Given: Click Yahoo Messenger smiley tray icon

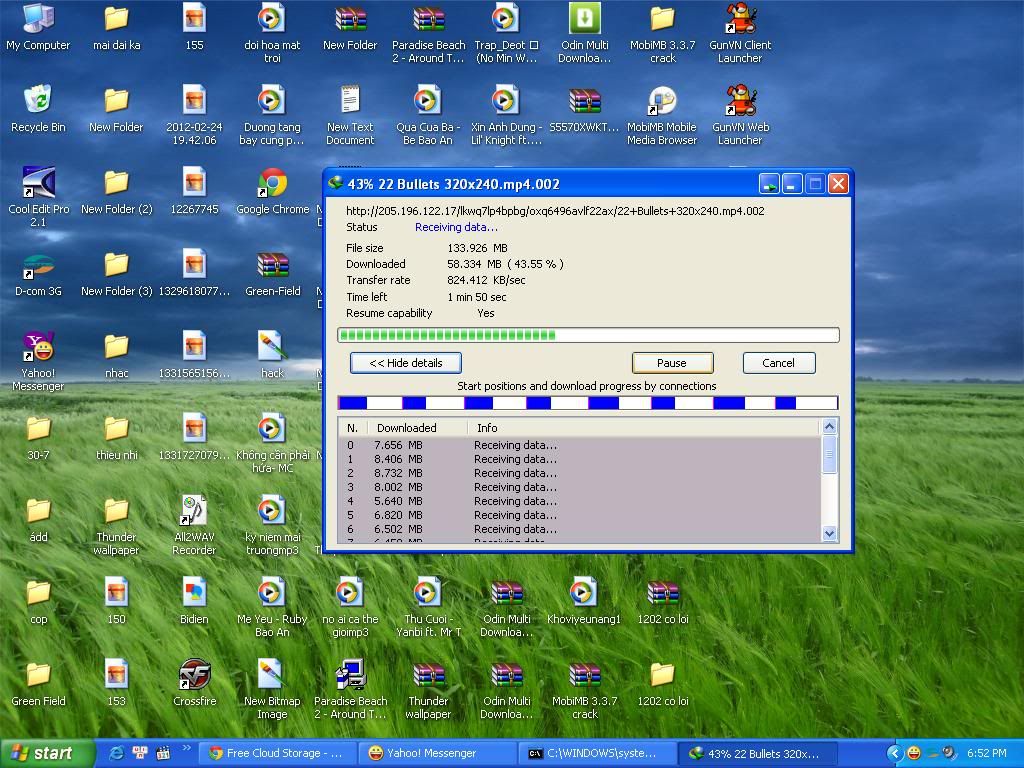Looking at the screenshot, I should coord(914,753).
